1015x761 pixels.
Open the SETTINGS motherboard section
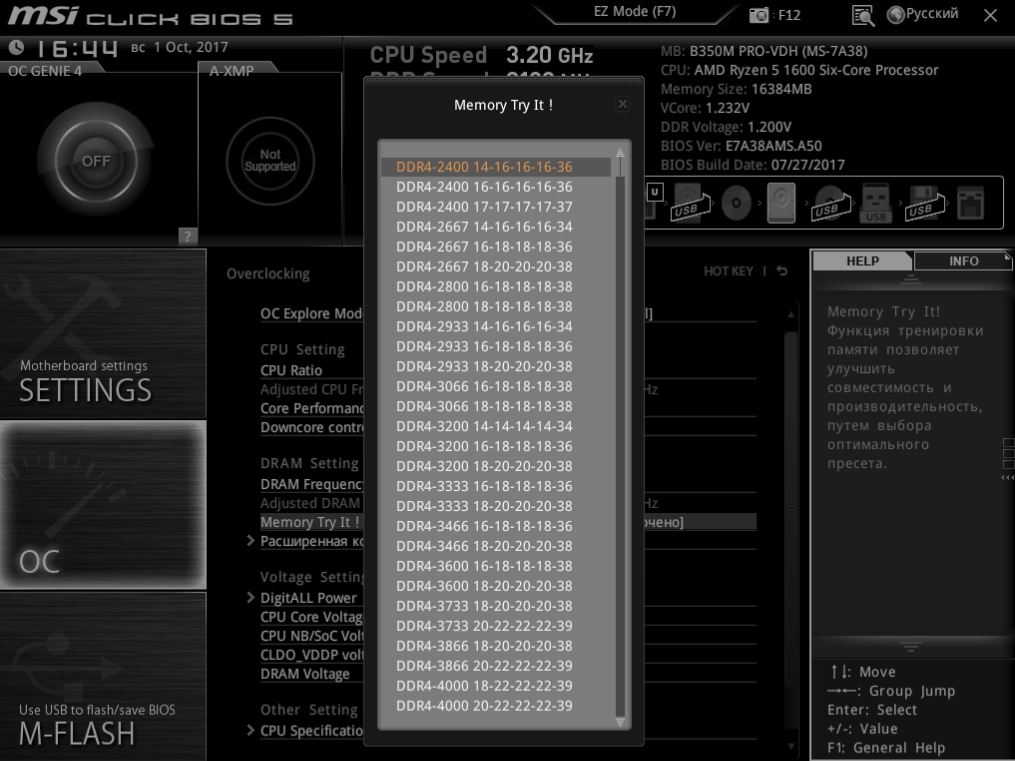click(x=104, y=334)
